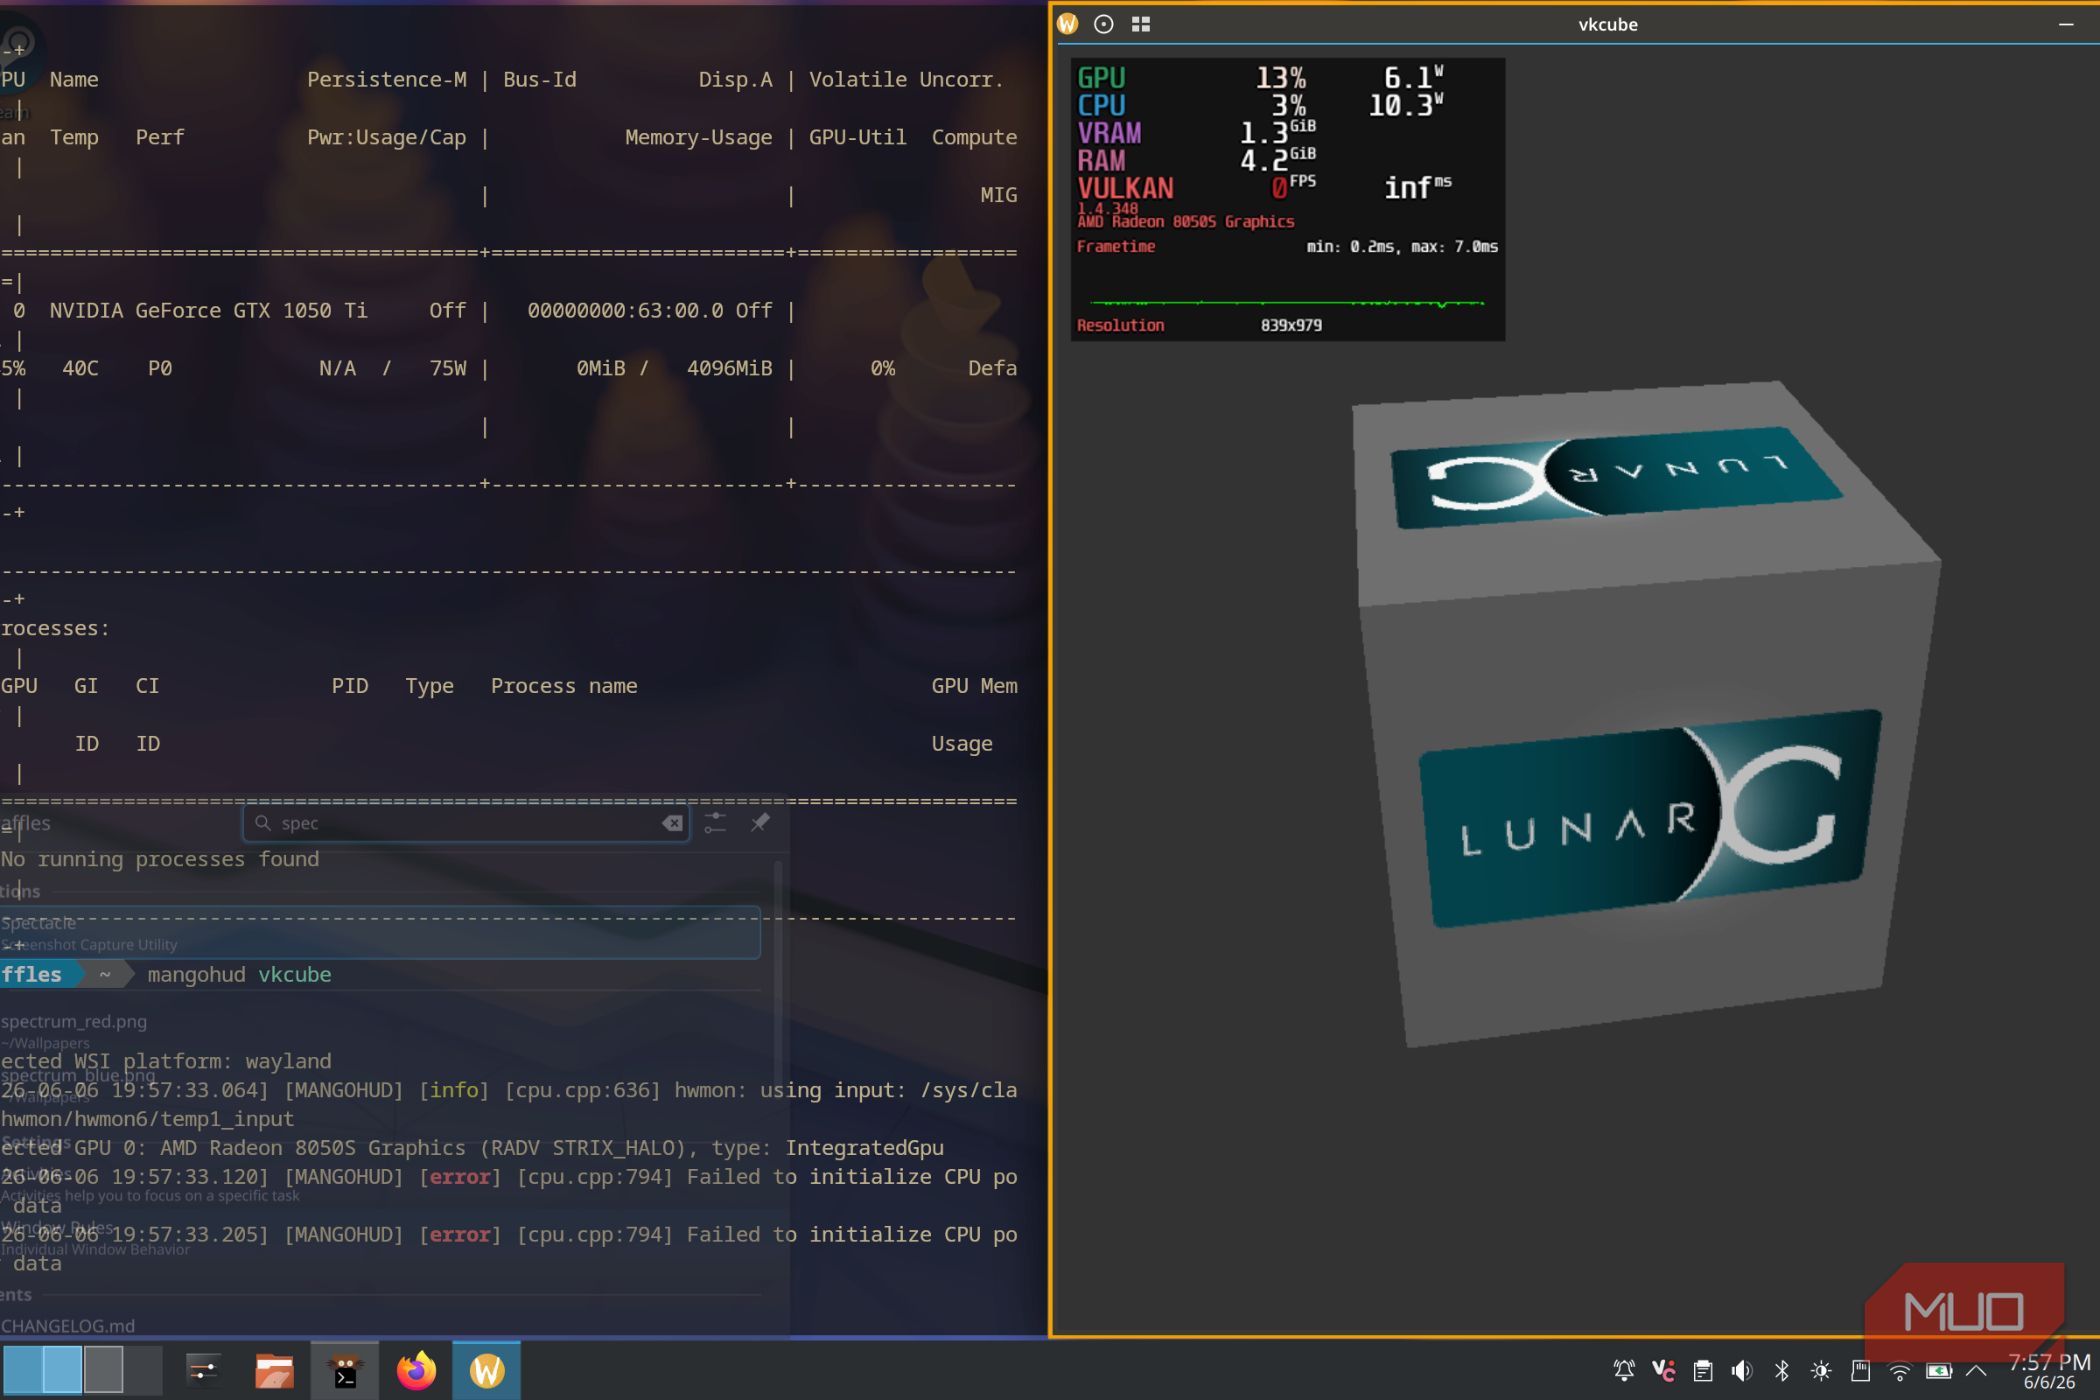Viewport: 2100px width, 1400px height.
Task: Open the Wi-Fi networks tray icon
Action: [x=1900, y=1371]
